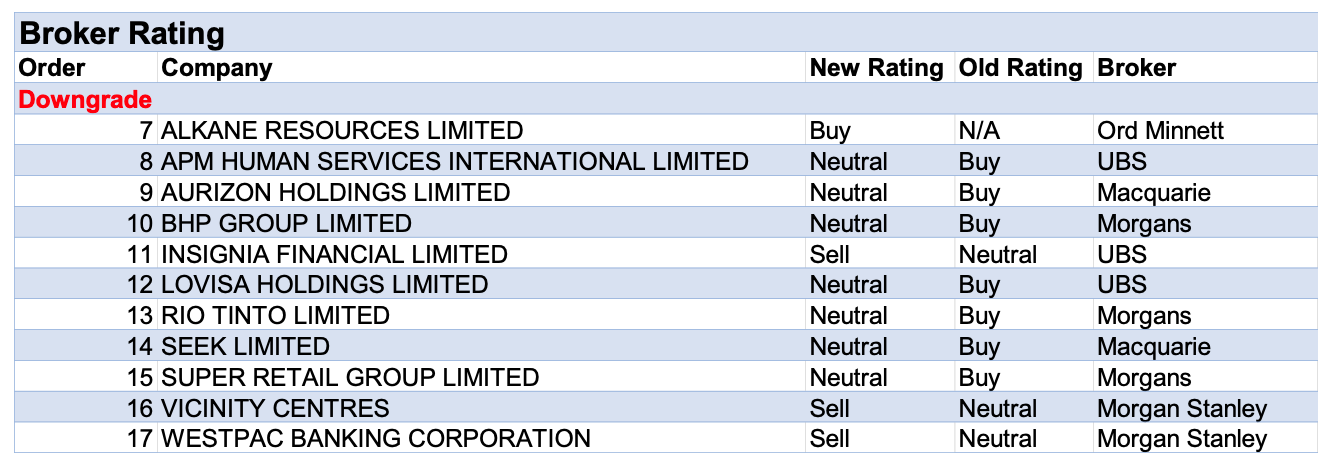
Task: Click the LOVISA HOLDINGS LIMITED cell
Action: 324,285
